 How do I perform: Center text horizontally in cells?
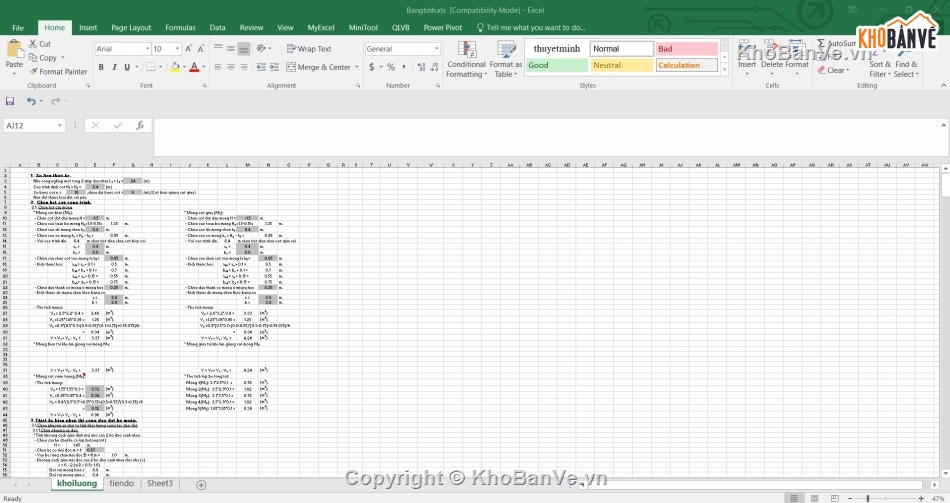point(231,67)
